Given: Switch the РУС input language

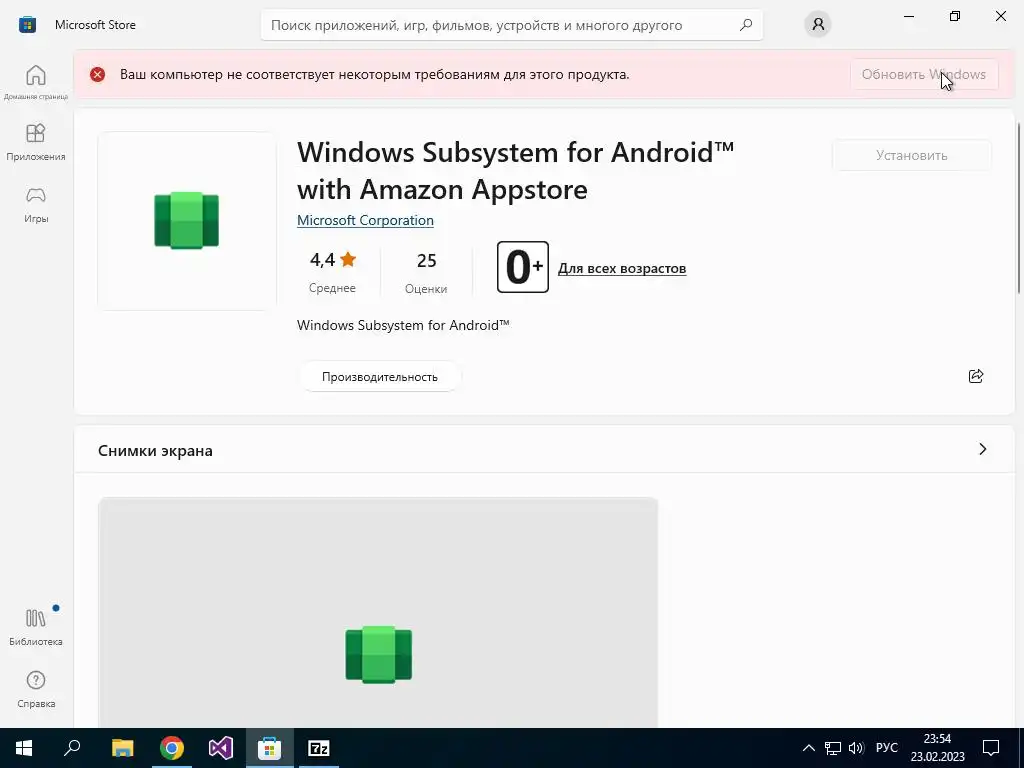Looking at the screenshot, I should [887, 748].
